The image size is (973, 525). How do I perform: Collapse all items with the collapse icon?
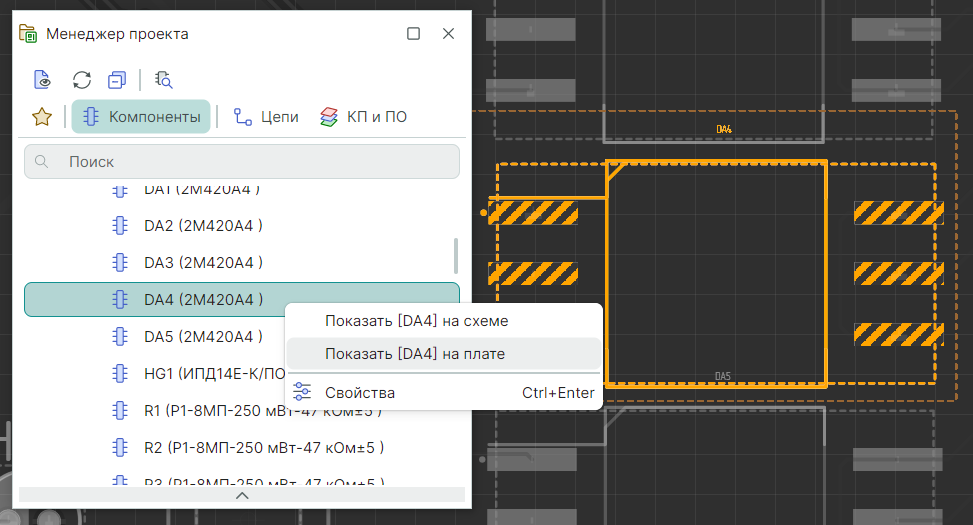[117, 80]
